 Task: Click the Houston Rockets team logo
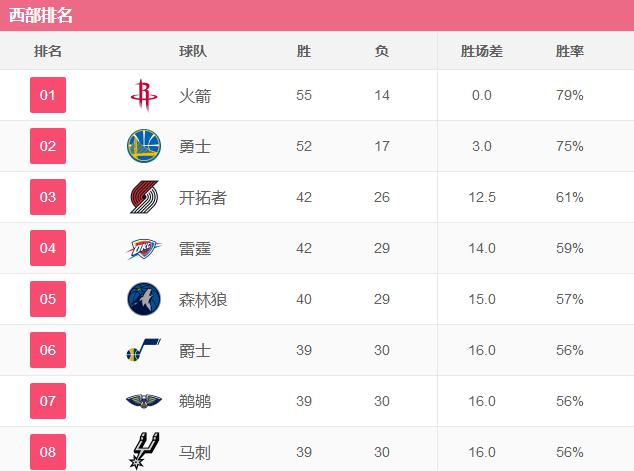144,96
